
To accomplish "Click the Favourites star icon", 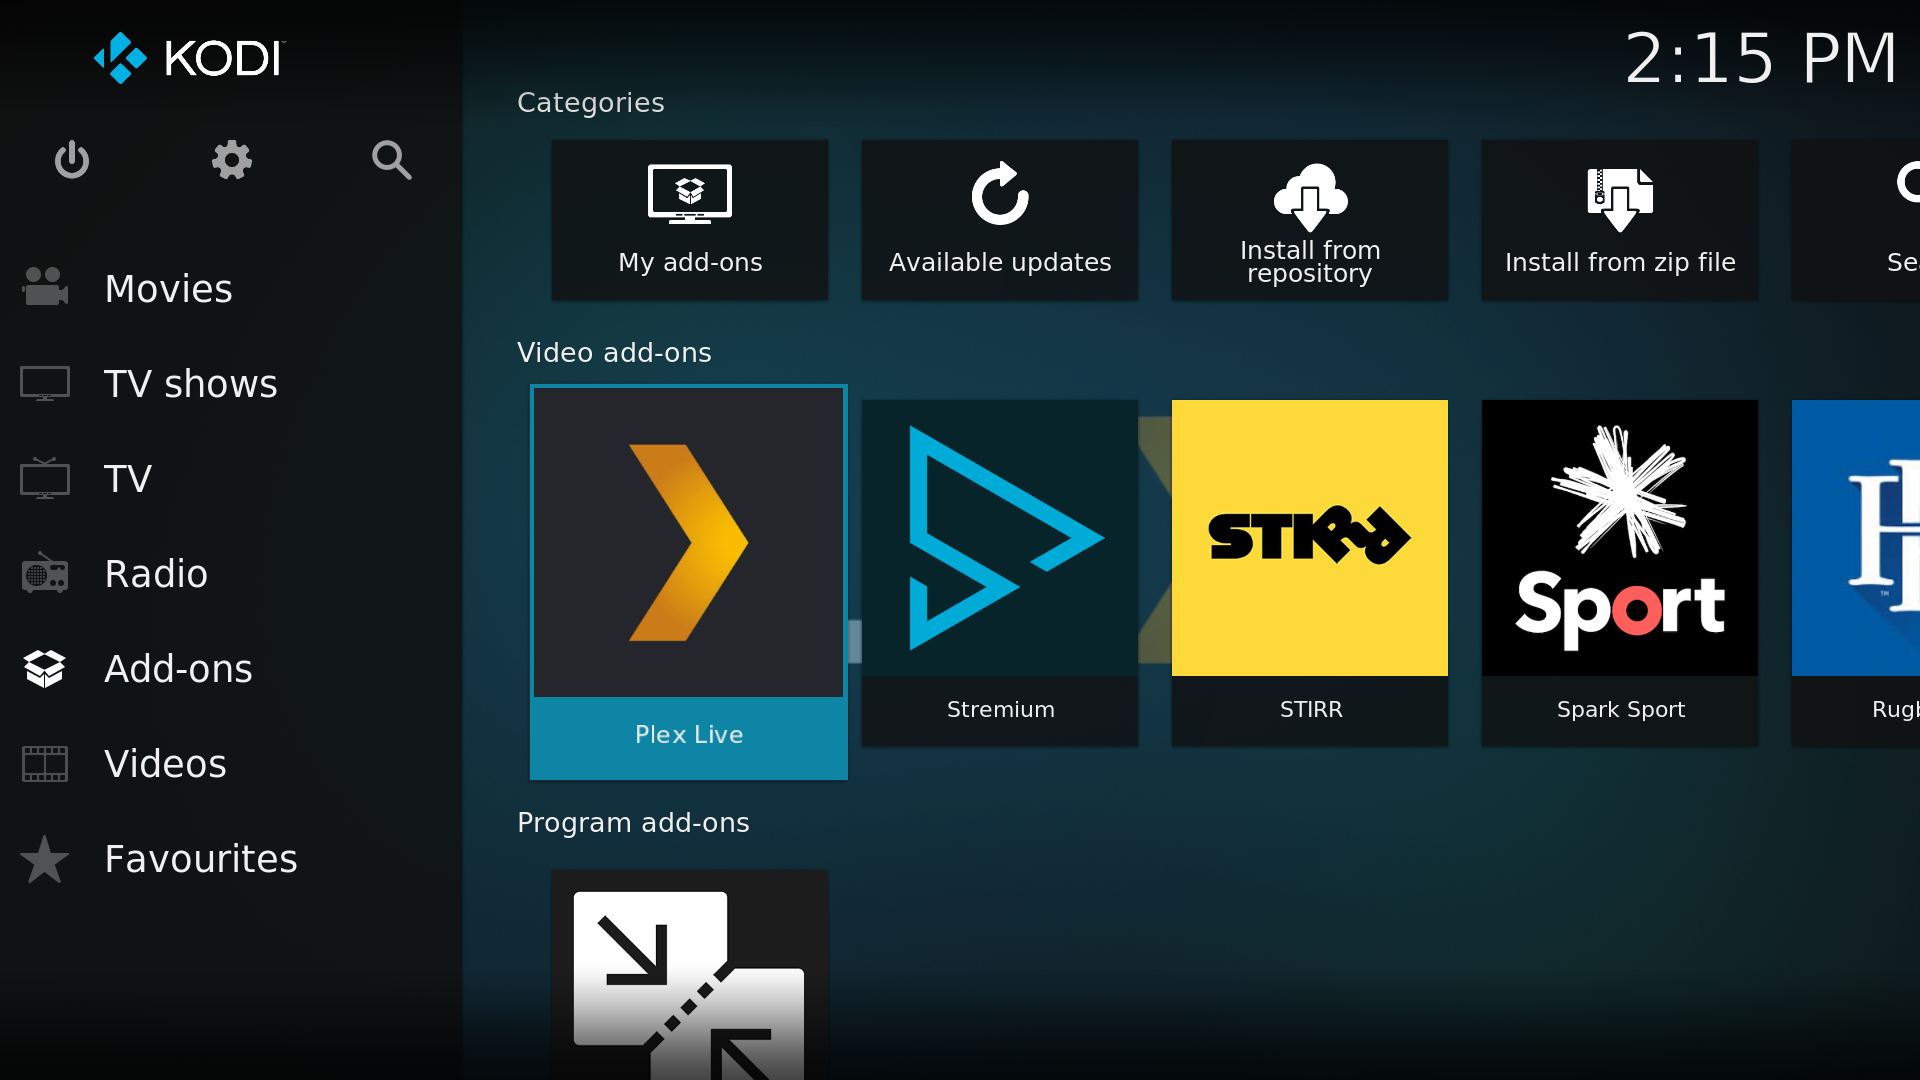I will [44, 858].
